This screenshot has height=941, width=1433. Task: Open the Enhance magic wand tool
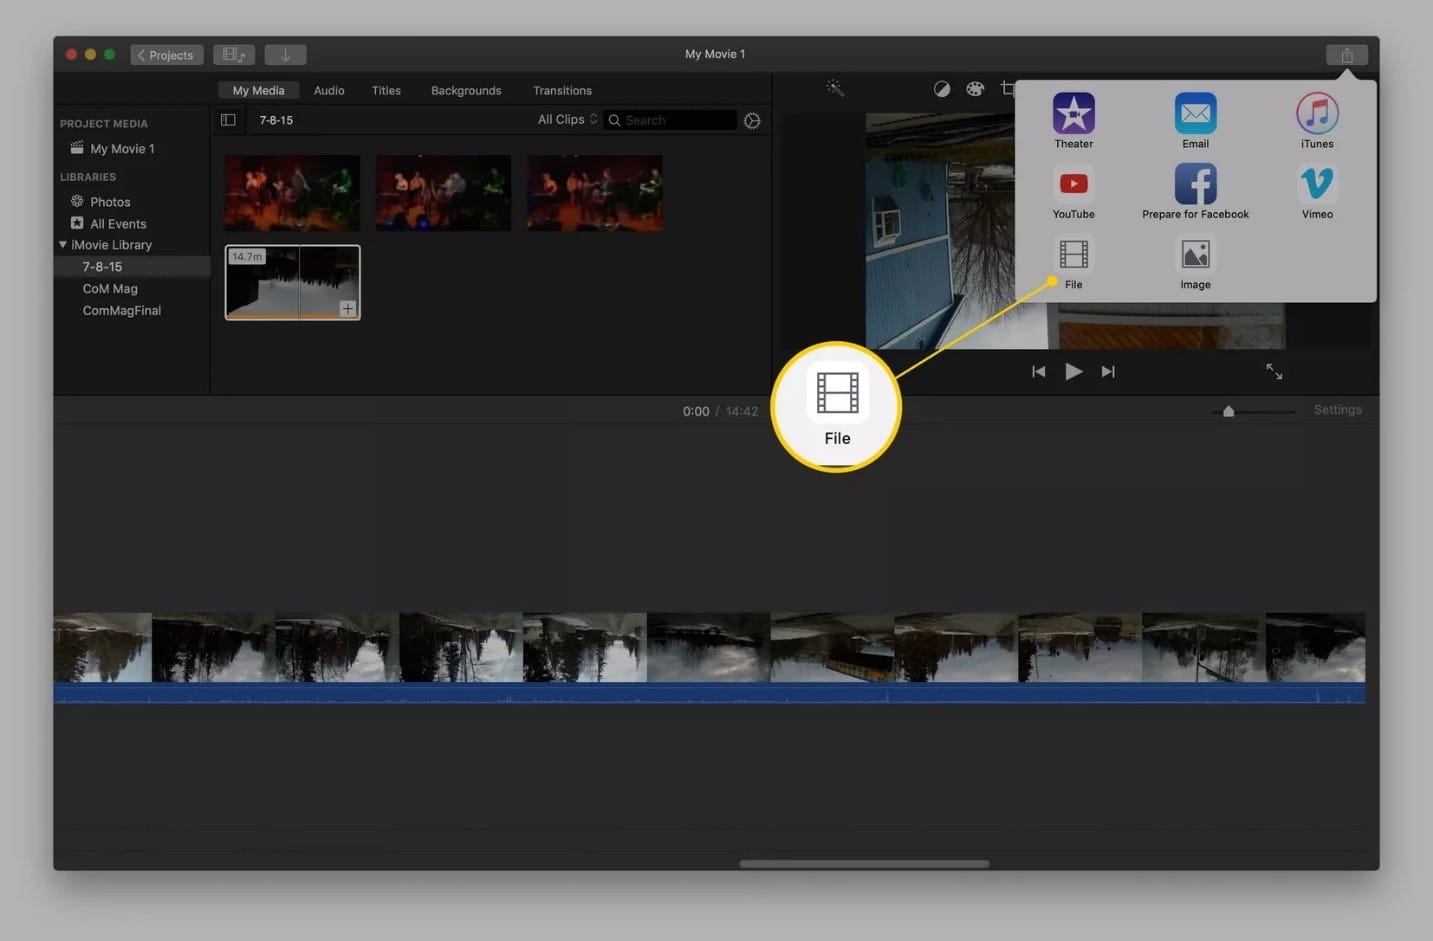pyautogui.click(x=835, y=88)
